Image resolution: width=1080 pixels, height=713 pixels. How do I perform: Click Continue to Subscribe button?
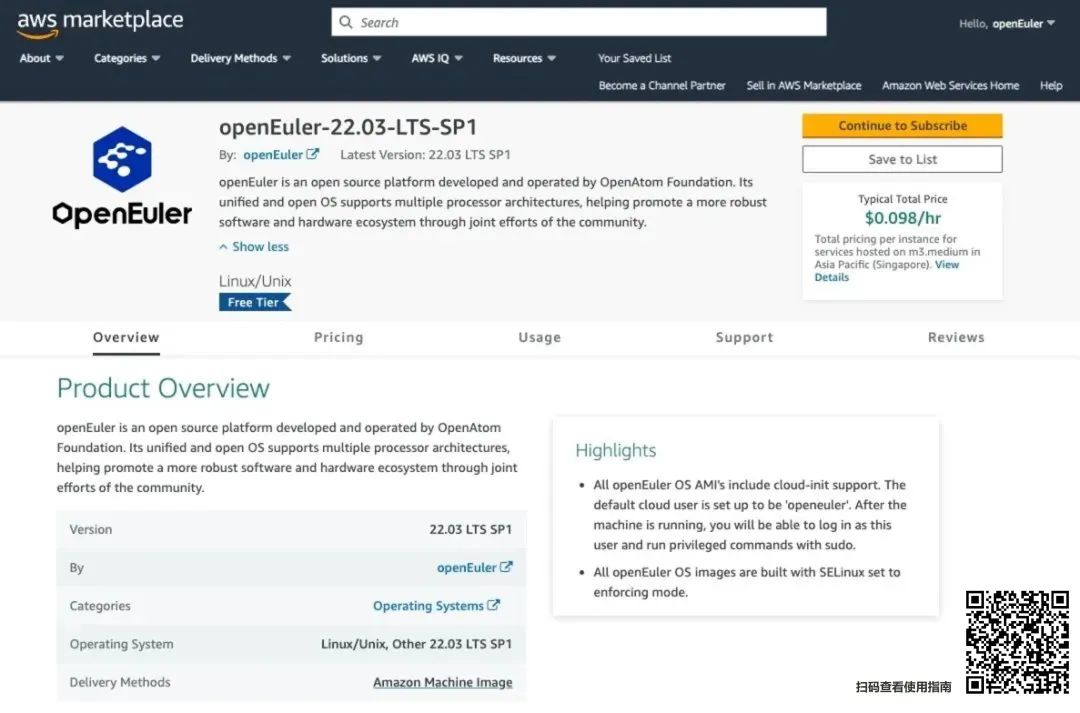(x=902, y=125)
